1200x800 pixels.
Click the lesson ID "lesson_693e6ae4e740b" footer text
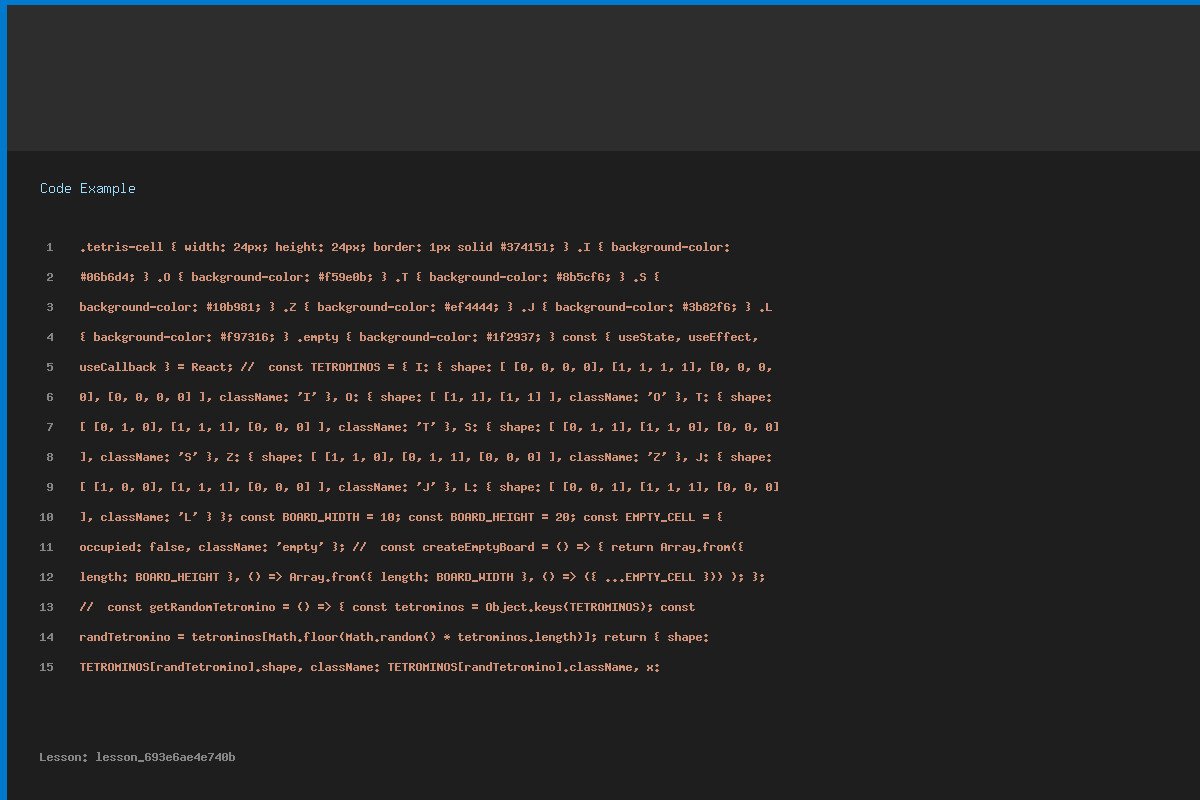pyautogui.click(x=165, y=757)
